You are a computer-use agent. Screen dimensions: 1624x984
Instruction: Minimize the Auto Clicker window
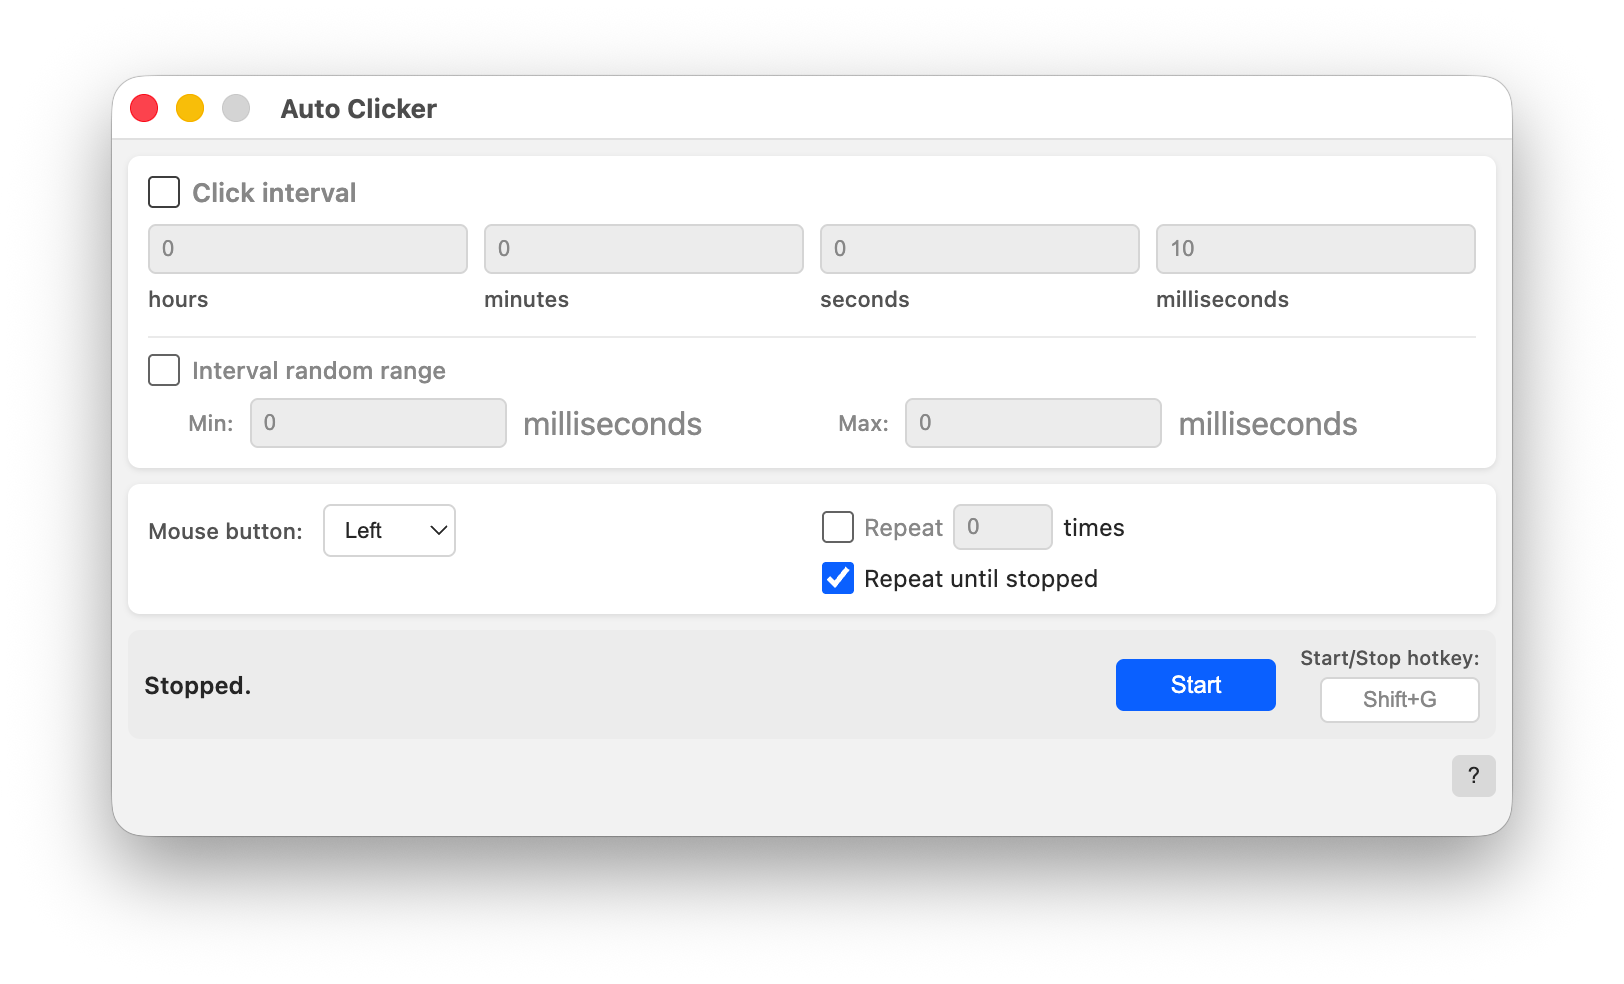click(190, 108)
